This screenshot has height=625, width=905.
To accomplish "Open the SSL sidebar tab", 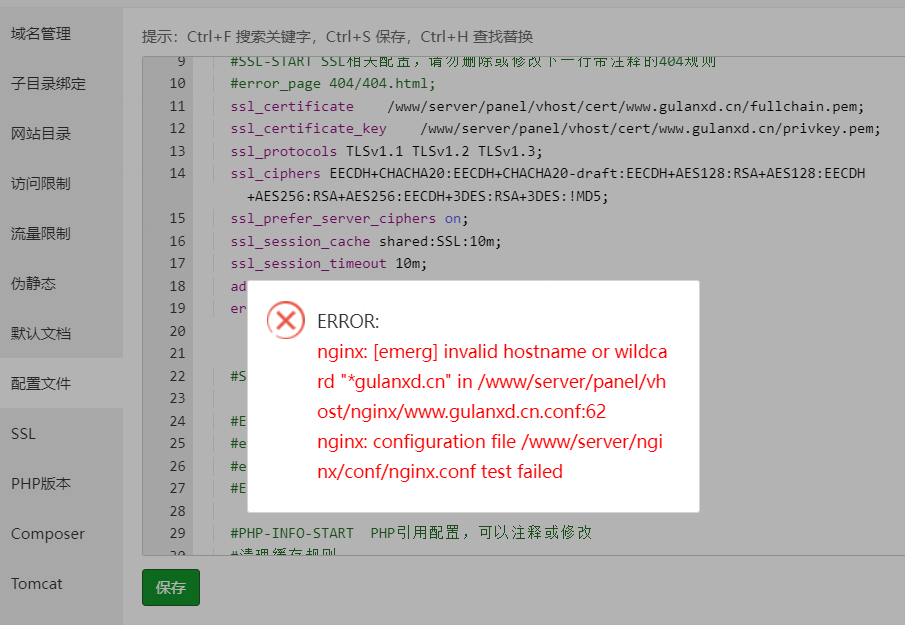I will (23, 433).
